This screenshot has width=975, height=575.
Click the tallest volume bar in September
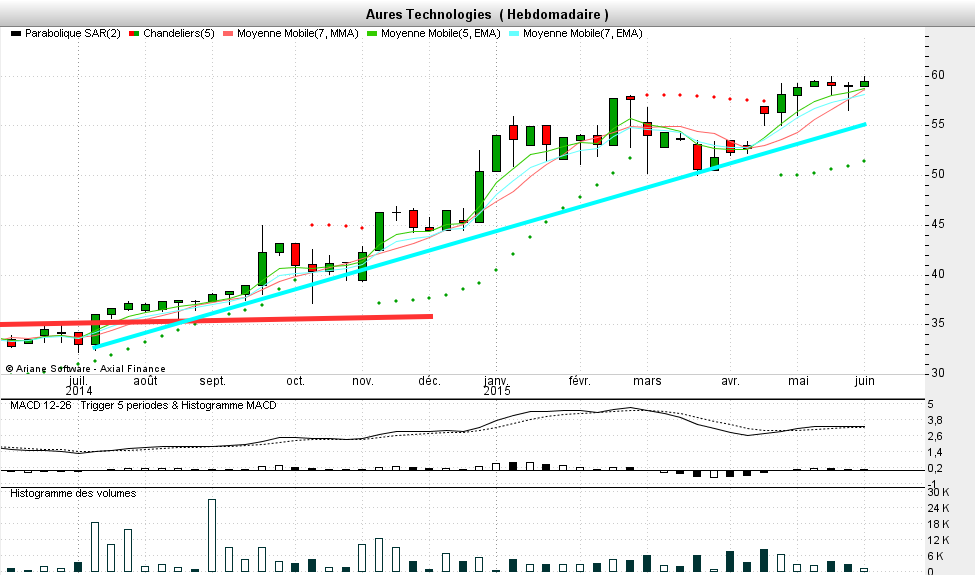[x=212, y=535]
